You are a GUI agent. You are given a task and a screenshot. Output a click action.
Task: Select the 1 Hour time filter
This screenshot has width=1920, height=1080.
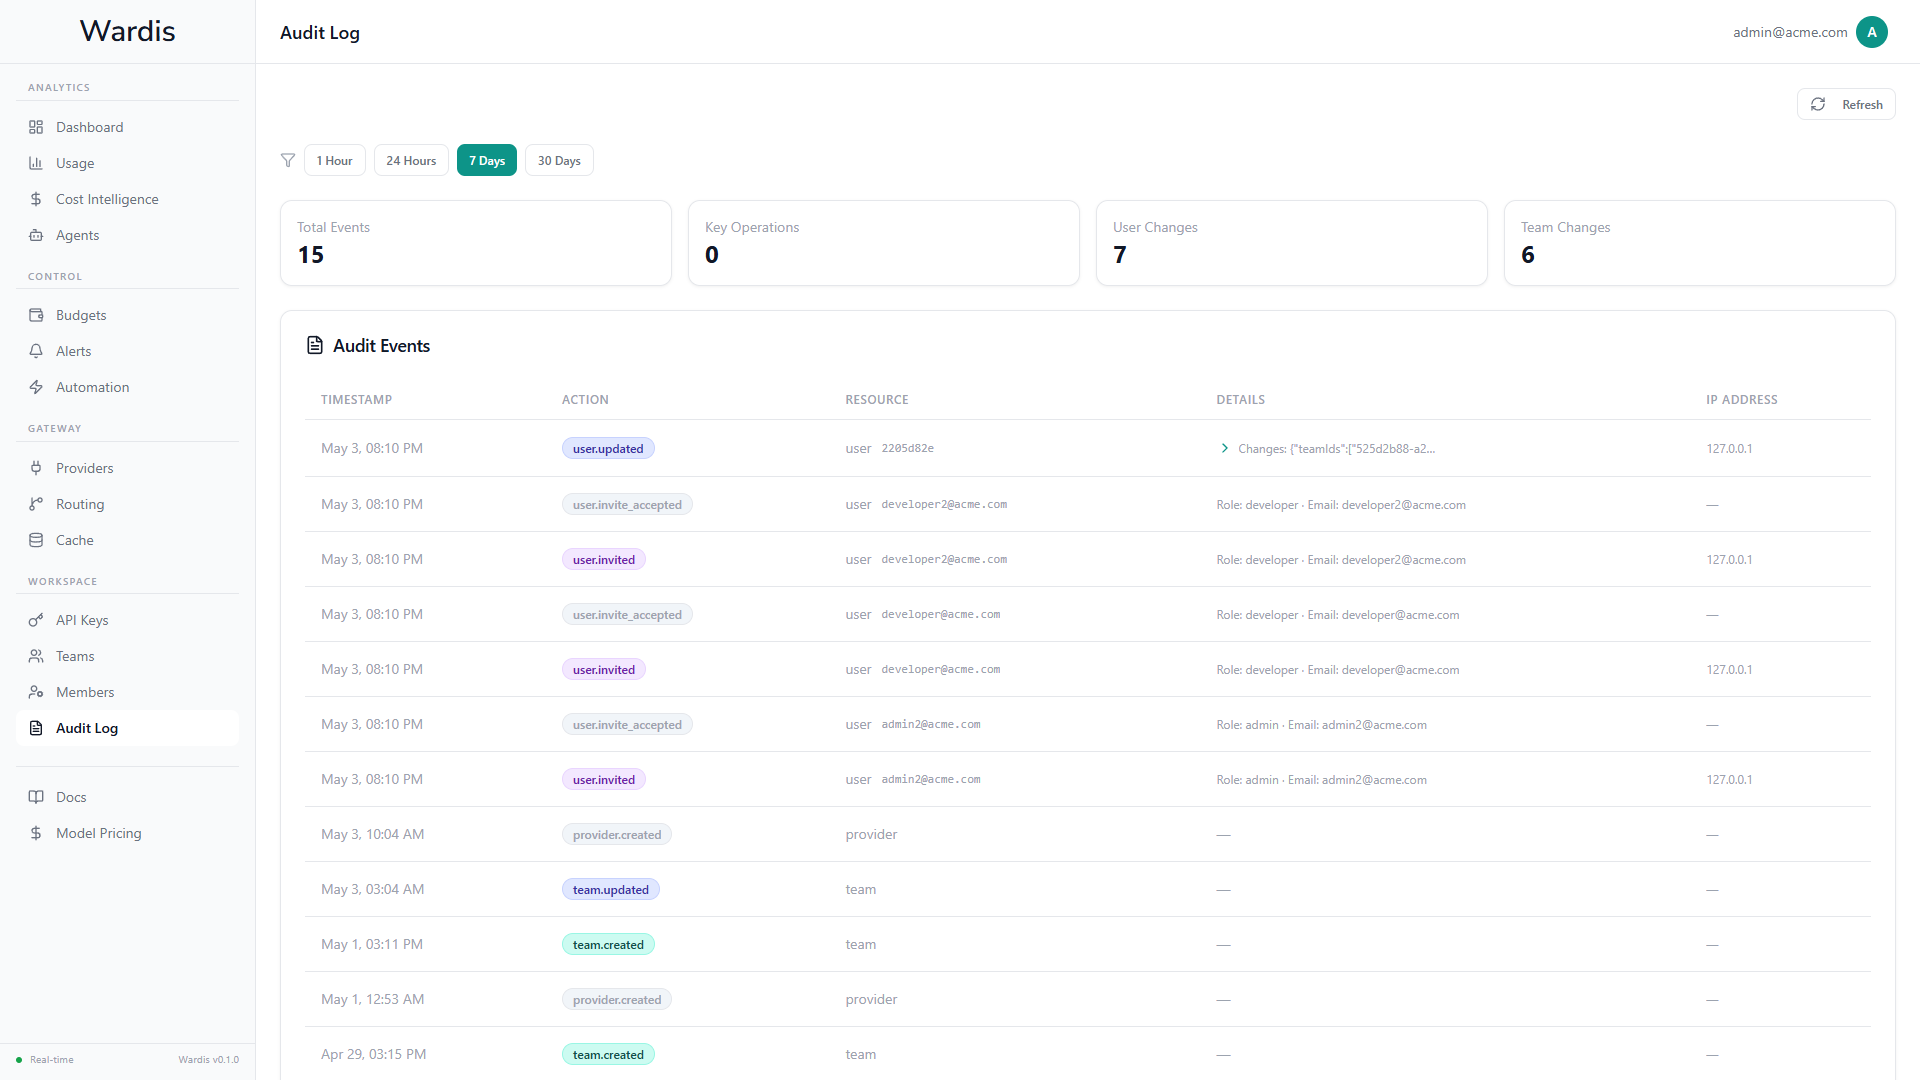tap(334, 160)
